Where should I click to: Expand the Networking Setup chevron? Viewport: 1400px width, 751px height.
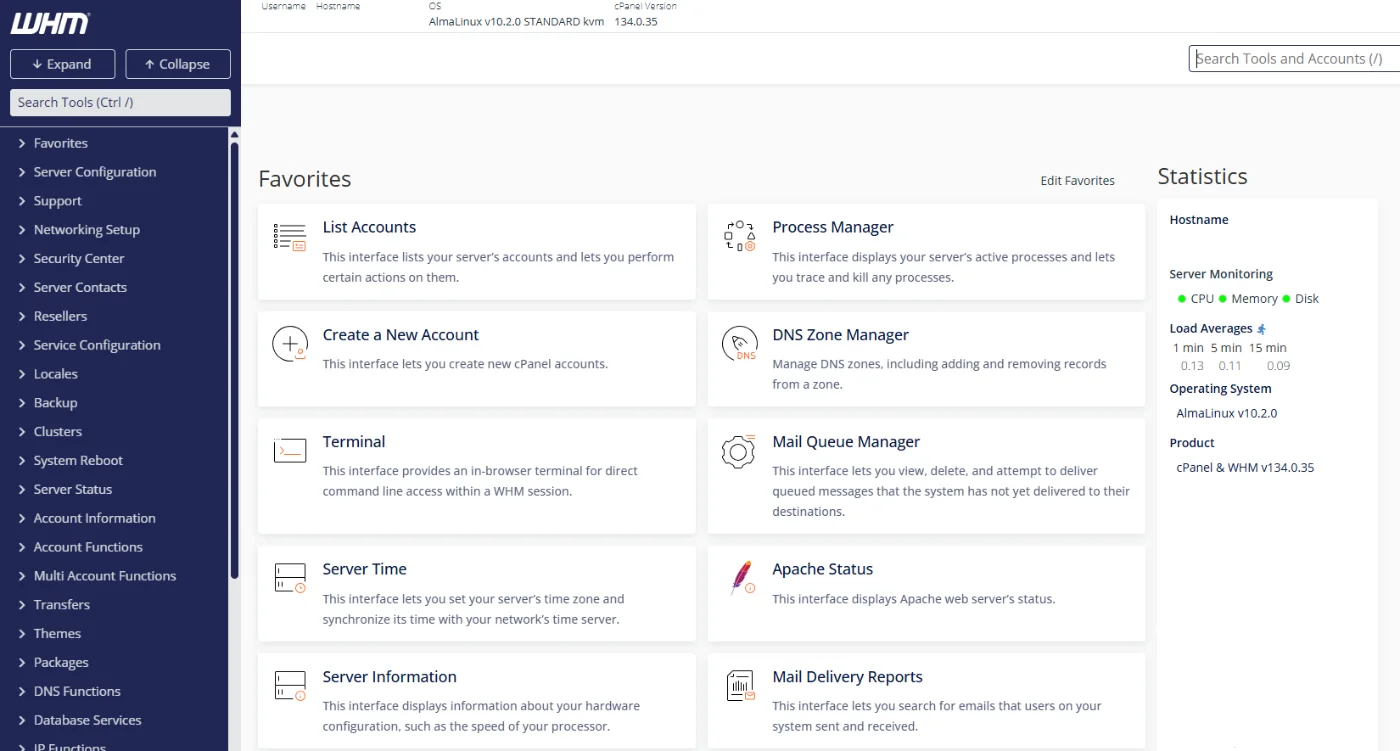pyautogui.click(x=22, y=230)
